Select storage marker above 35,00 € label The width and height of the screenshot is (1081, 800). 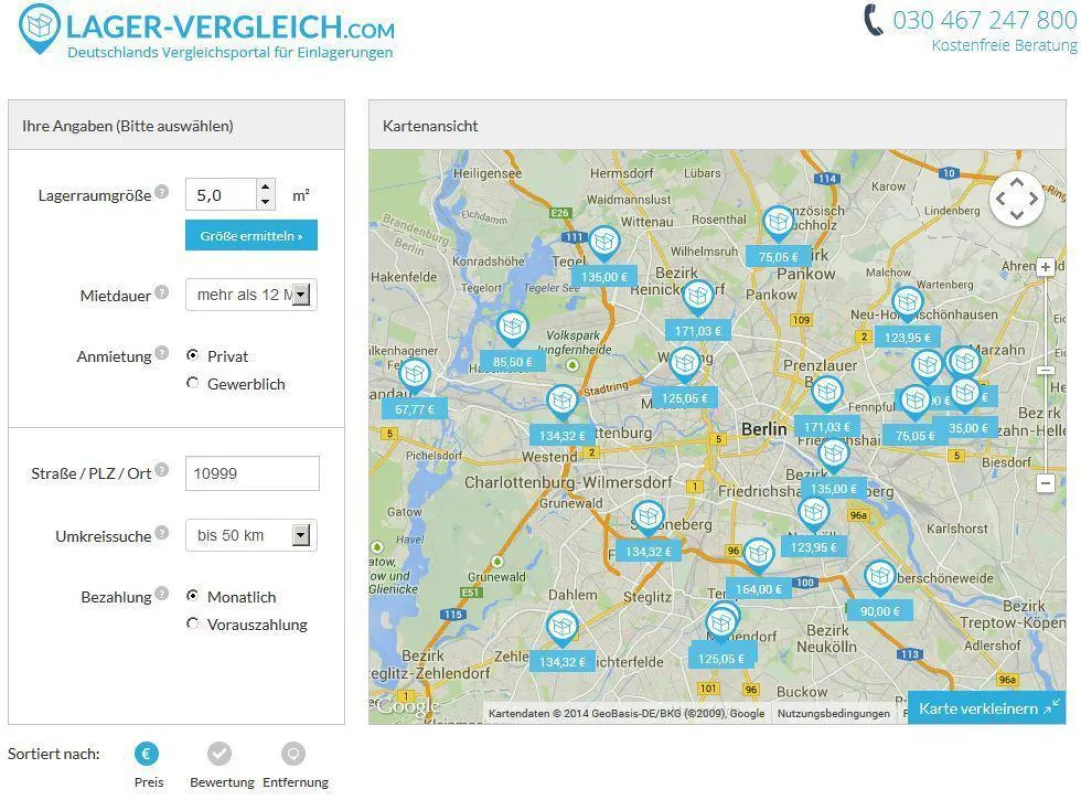[965, 394]
